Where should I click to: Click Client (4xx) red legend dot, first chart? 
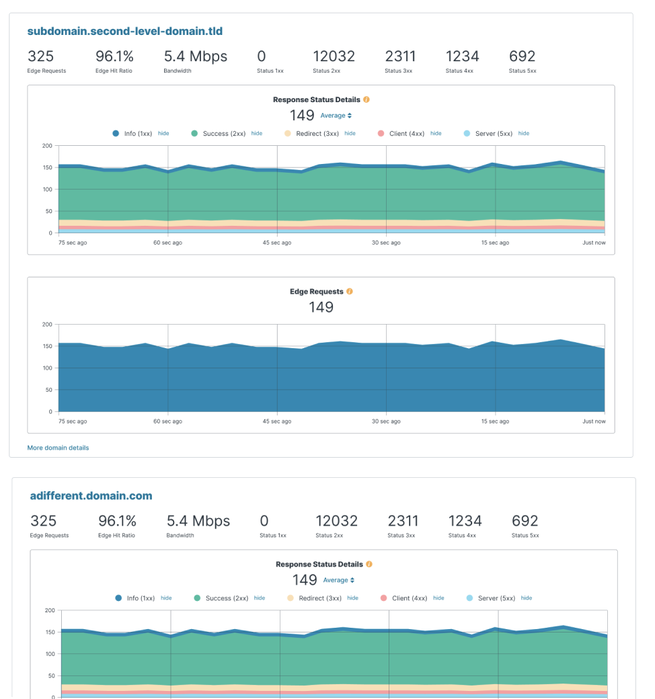[x=381, y=133]
